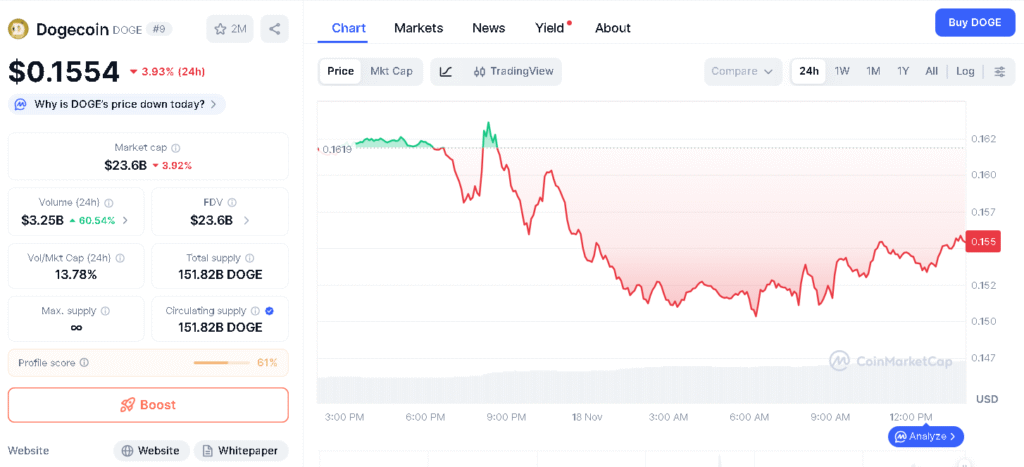Switch to the Markets tab
The image size is (1024, 467).
tap(419, 28)
